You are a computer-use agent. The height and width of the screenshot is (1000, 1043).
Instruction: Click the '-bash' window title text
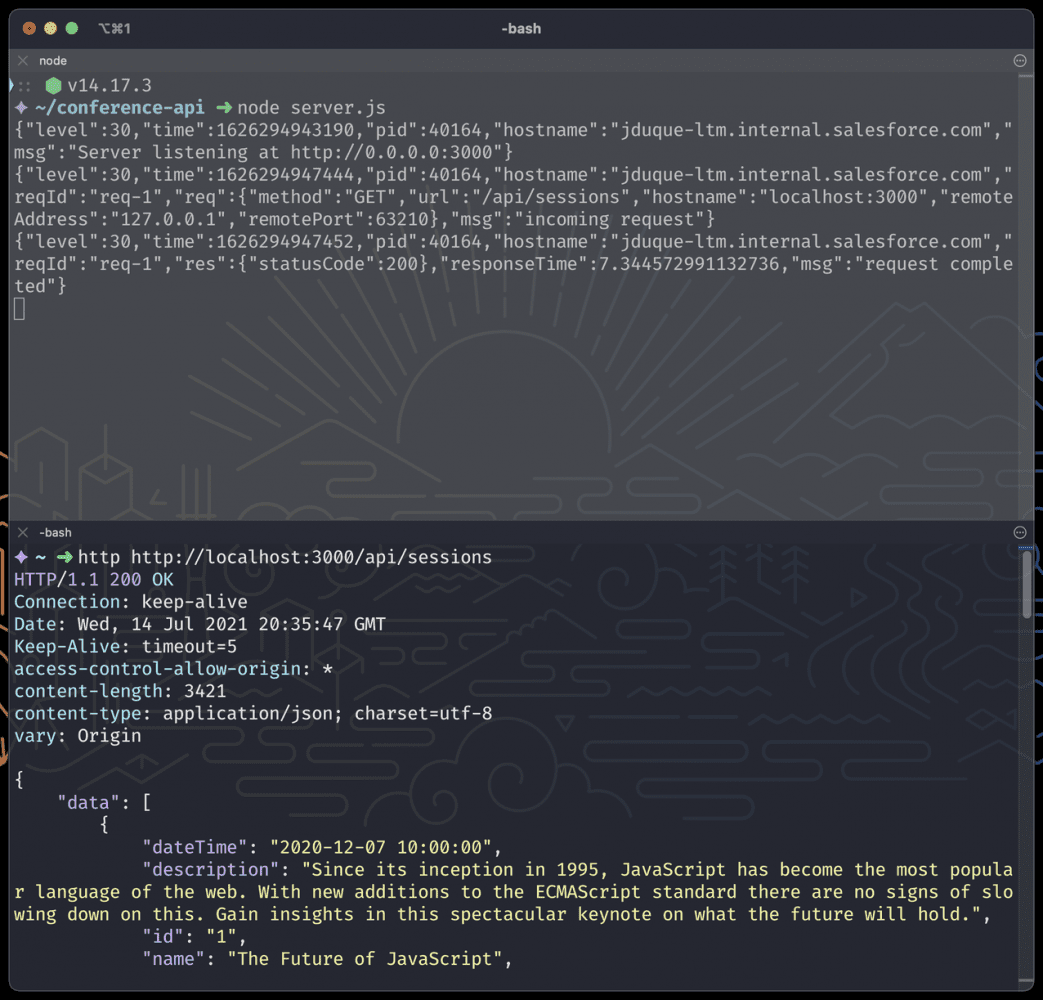tap(521, 29)
